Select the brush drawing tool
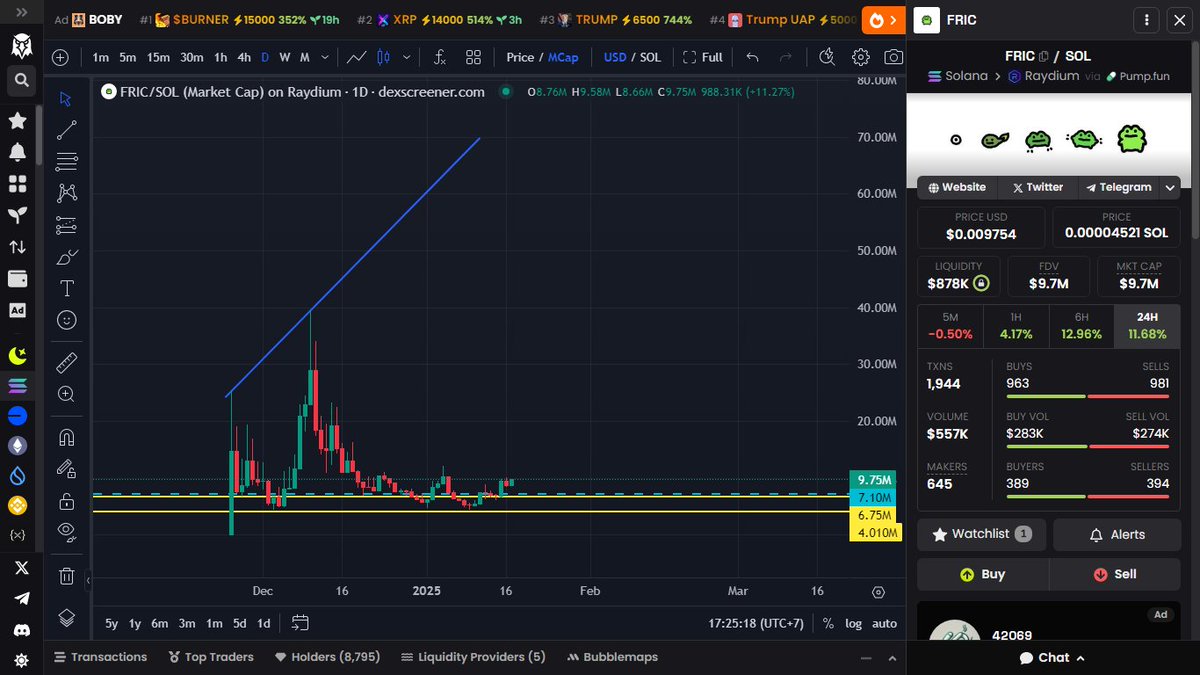Viewport: 1200px width, 675px height. [66, 257]
